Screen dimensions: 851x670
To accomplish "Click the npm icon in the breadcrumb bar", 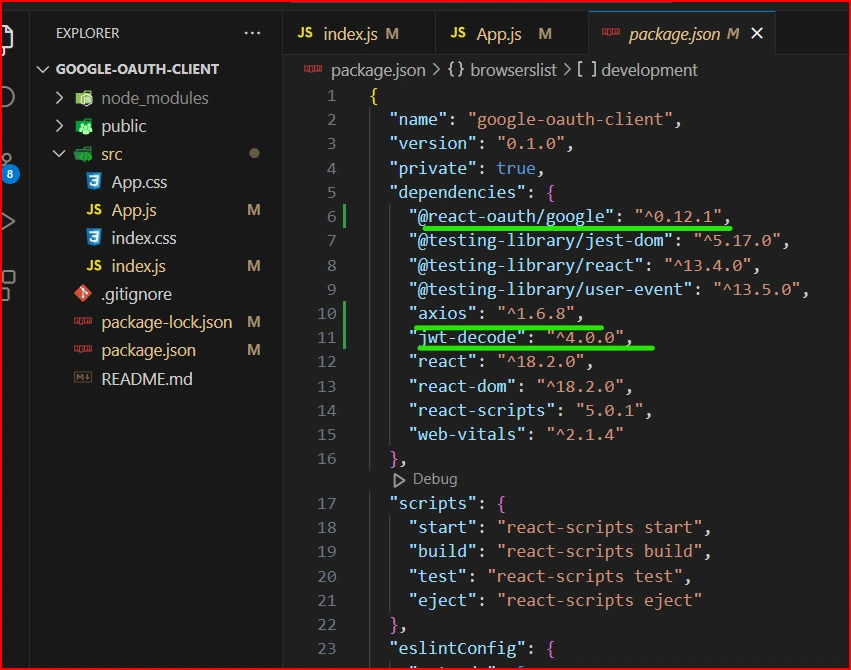I will pyautogui.click(x=313, y=69).
